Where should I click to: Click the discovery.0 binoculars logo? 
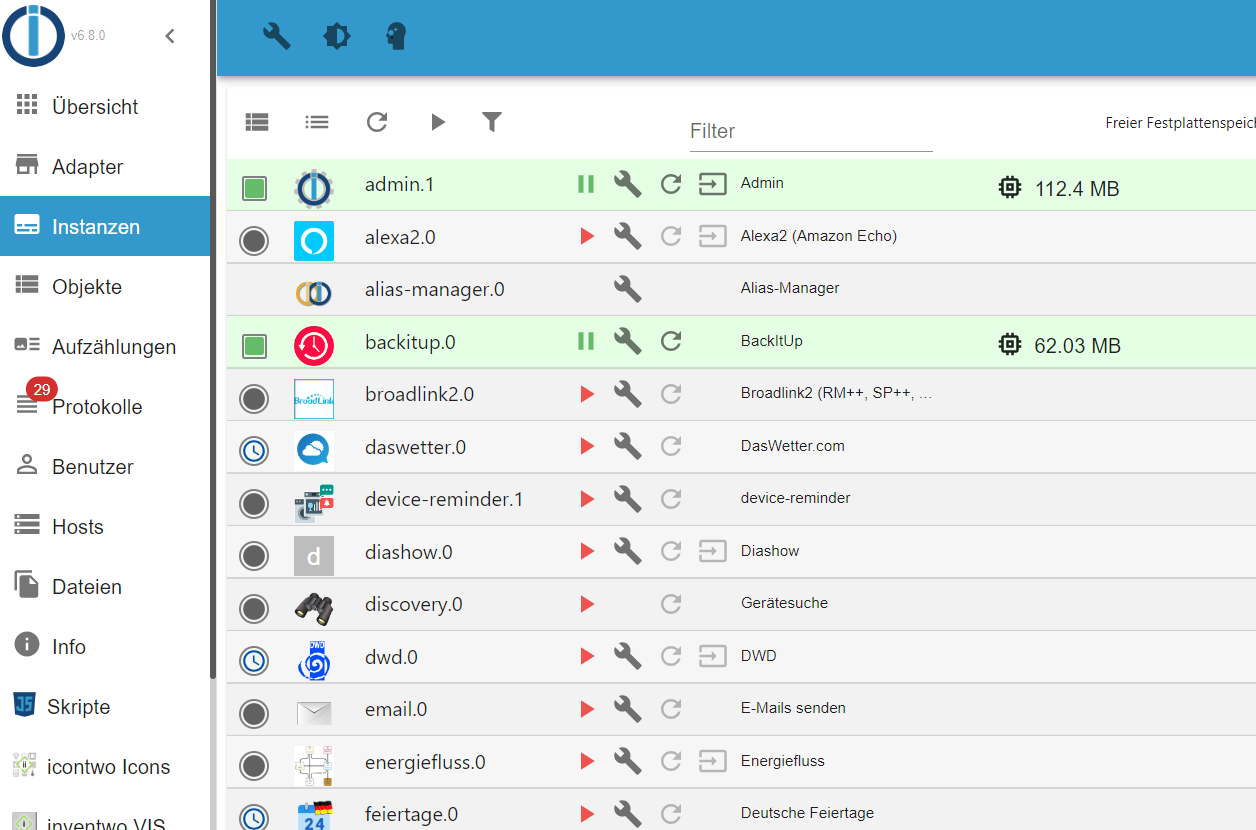(x=314, y=609)
